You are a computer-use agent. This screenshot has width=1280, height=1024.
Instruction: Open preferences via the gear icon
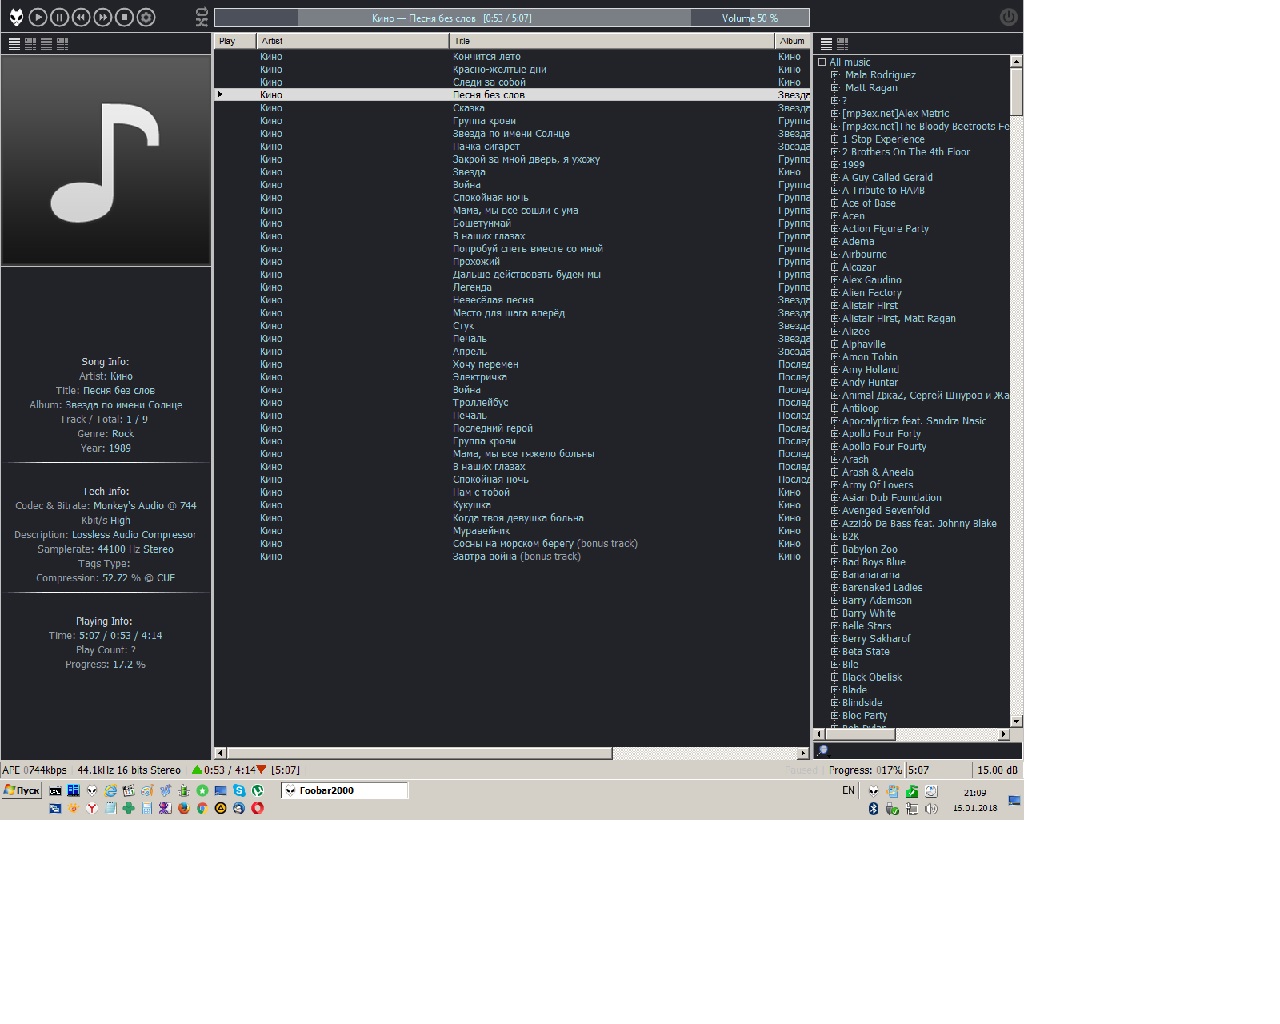click(x=146, y=17)
